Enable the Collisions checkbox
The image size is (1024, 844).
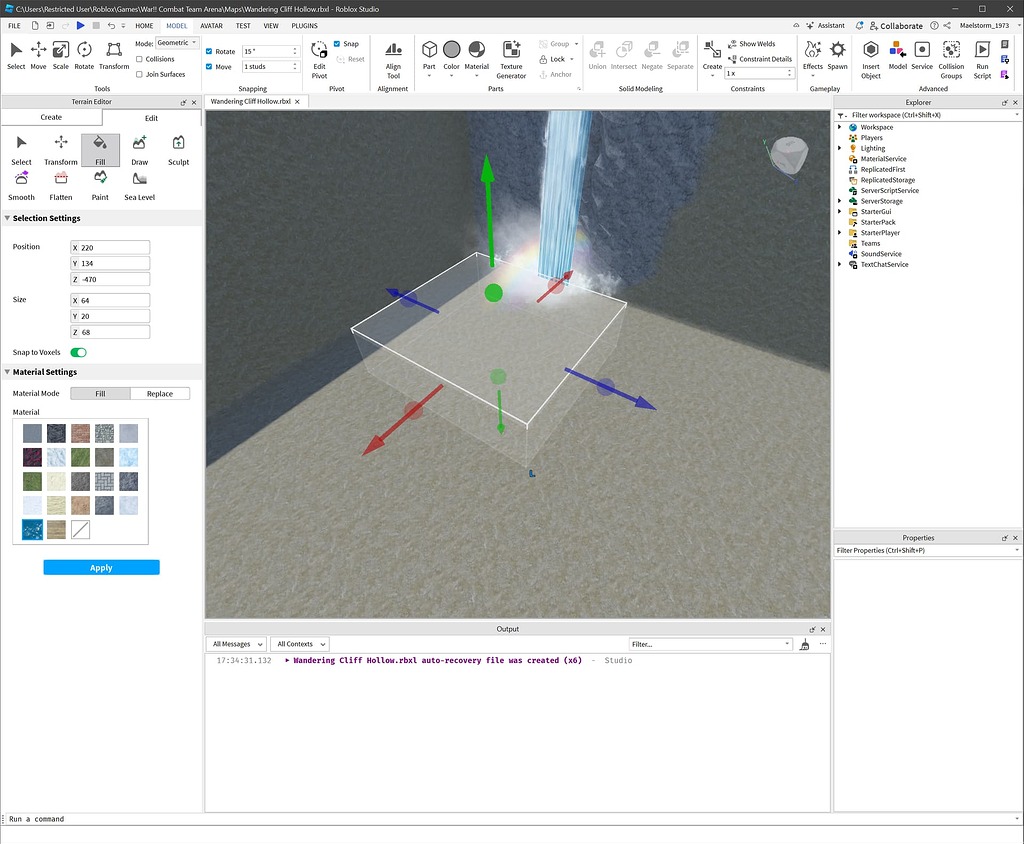point(141,59)
